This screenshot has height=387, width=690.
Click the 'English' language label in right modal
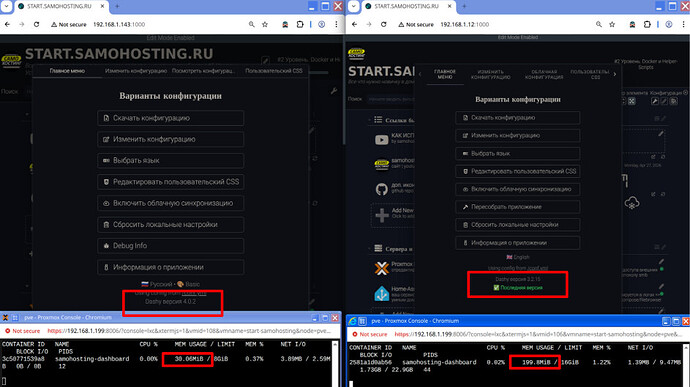518,257
